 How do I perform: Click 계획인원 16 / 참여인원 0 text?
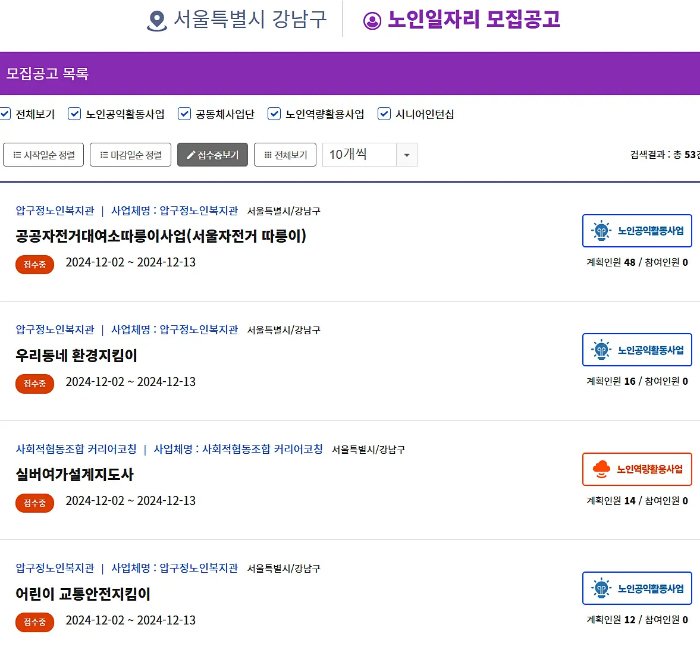[637, 381]
